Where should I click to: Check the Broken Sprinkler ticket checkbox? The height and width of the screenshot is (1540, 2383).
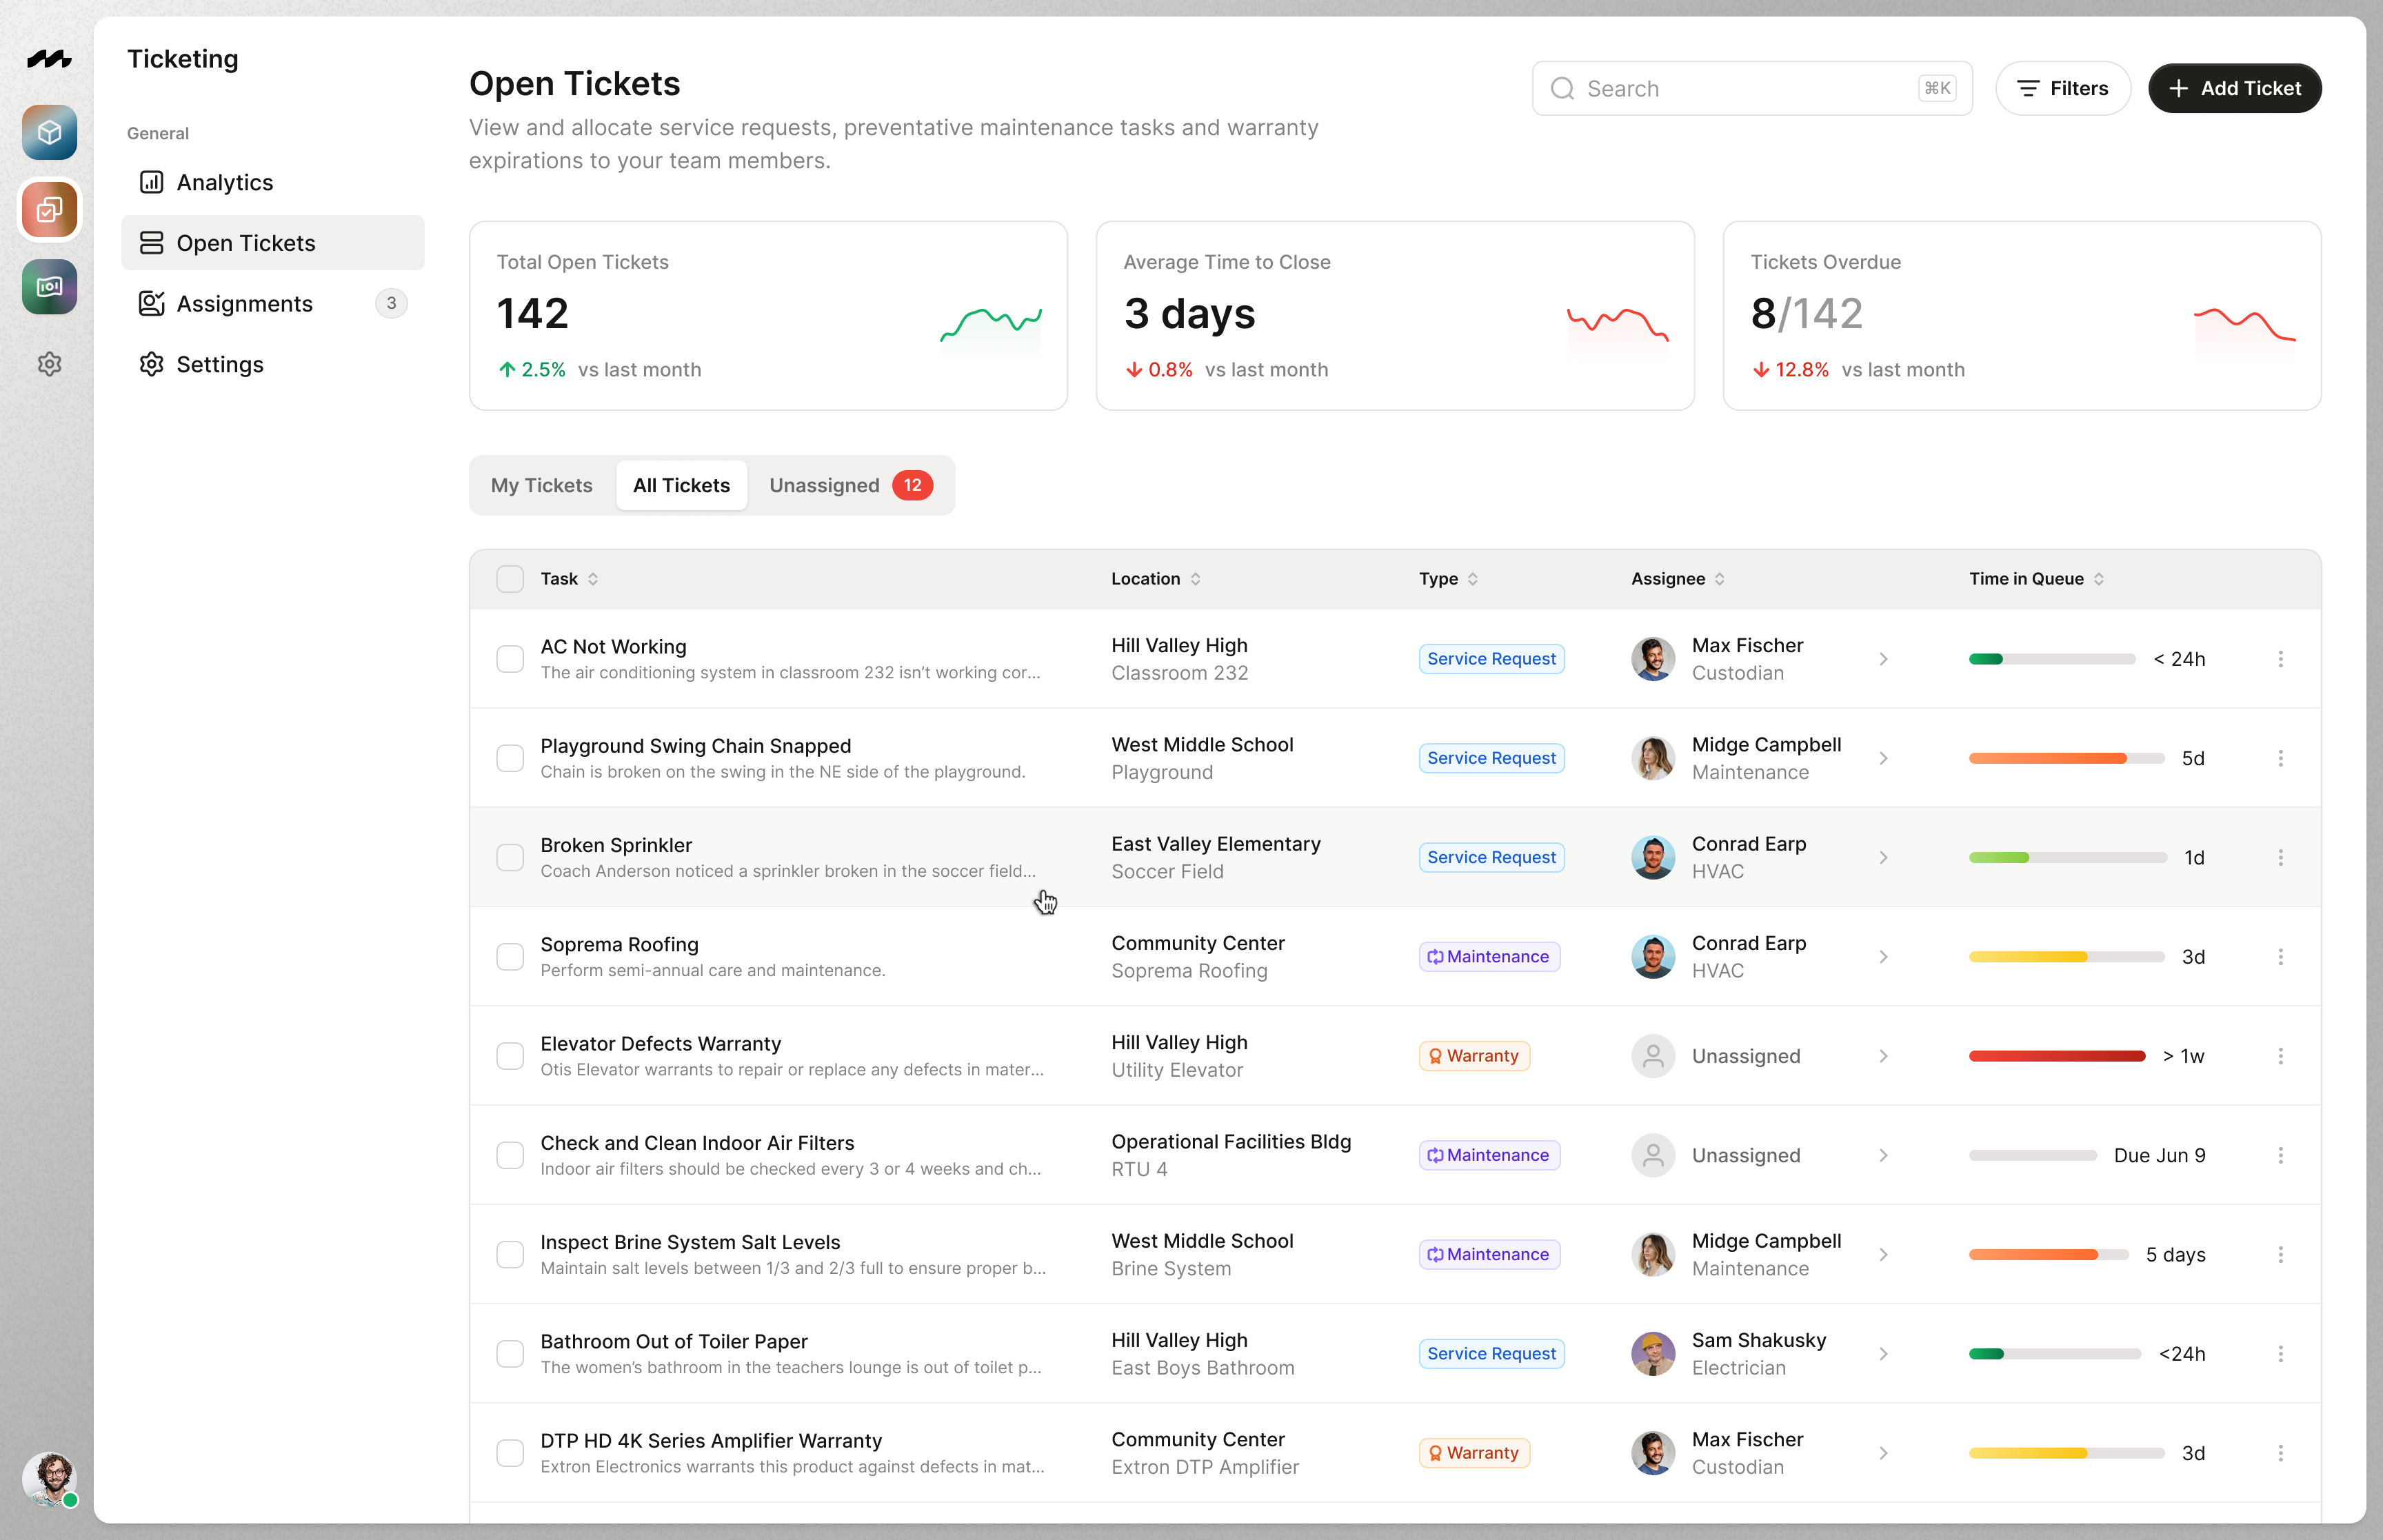click(x=510, y=858)
